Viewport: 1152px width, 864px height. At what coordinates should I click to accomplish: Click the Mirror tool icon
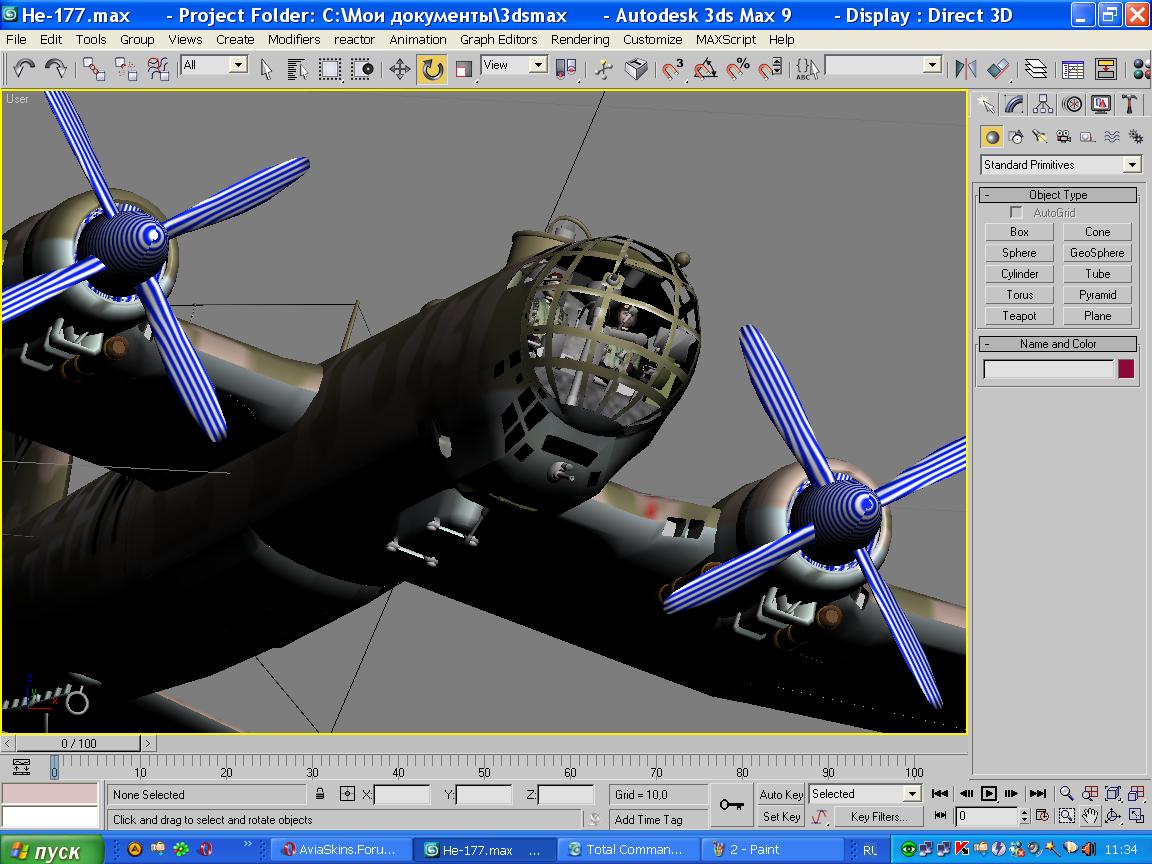[965, 69]
